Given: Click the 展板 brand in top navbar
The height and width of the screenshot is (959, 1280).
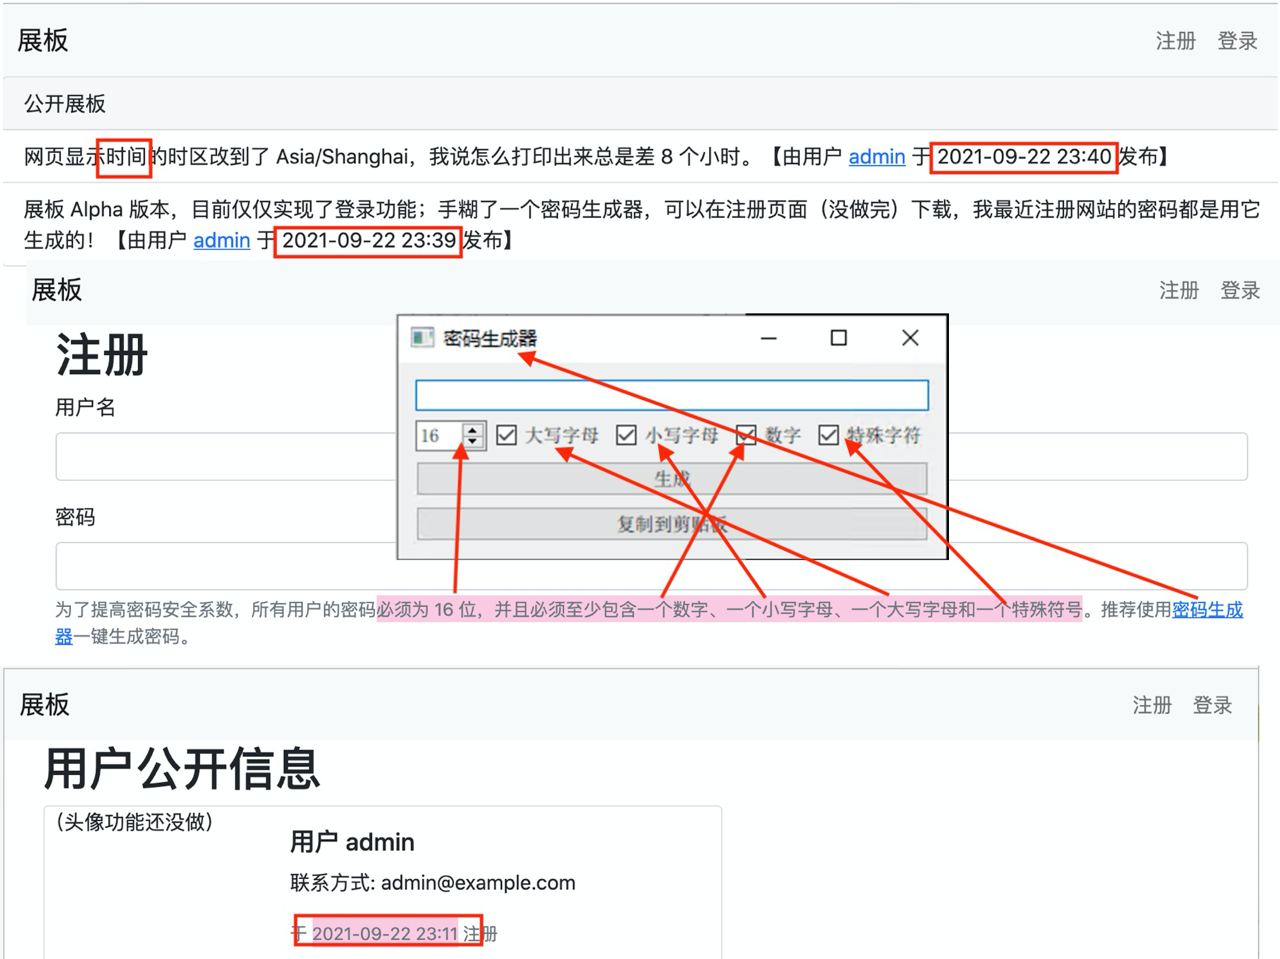Looking at the screenshot, I should (43, 40).
